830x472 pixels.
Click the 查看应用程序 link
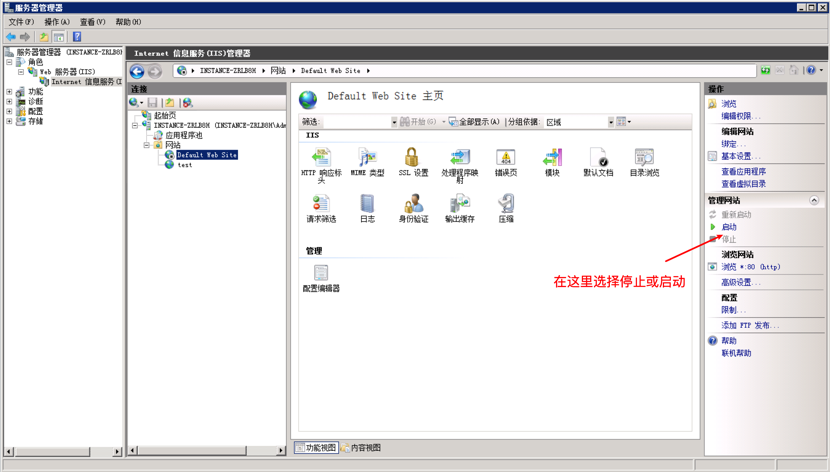click(744, 171)
